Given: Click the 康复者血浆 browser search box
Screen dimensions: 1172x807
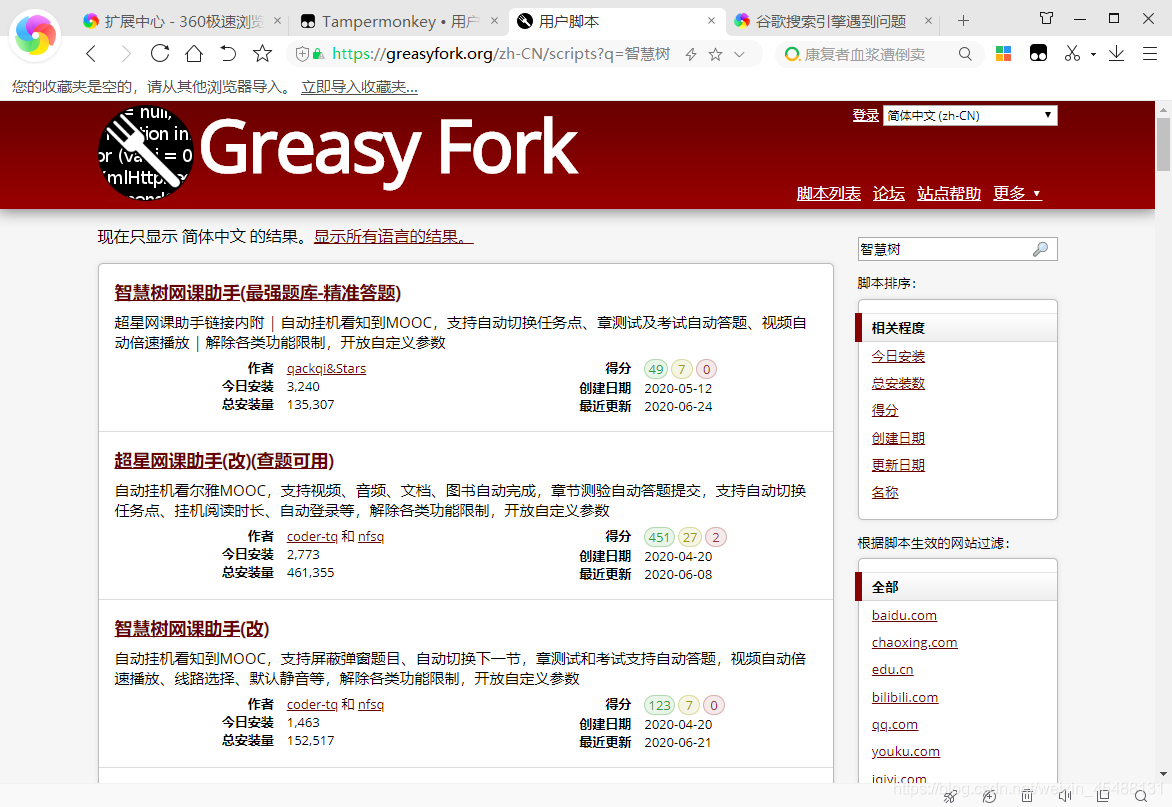Looking at the screenshot, I should (865, 54).
